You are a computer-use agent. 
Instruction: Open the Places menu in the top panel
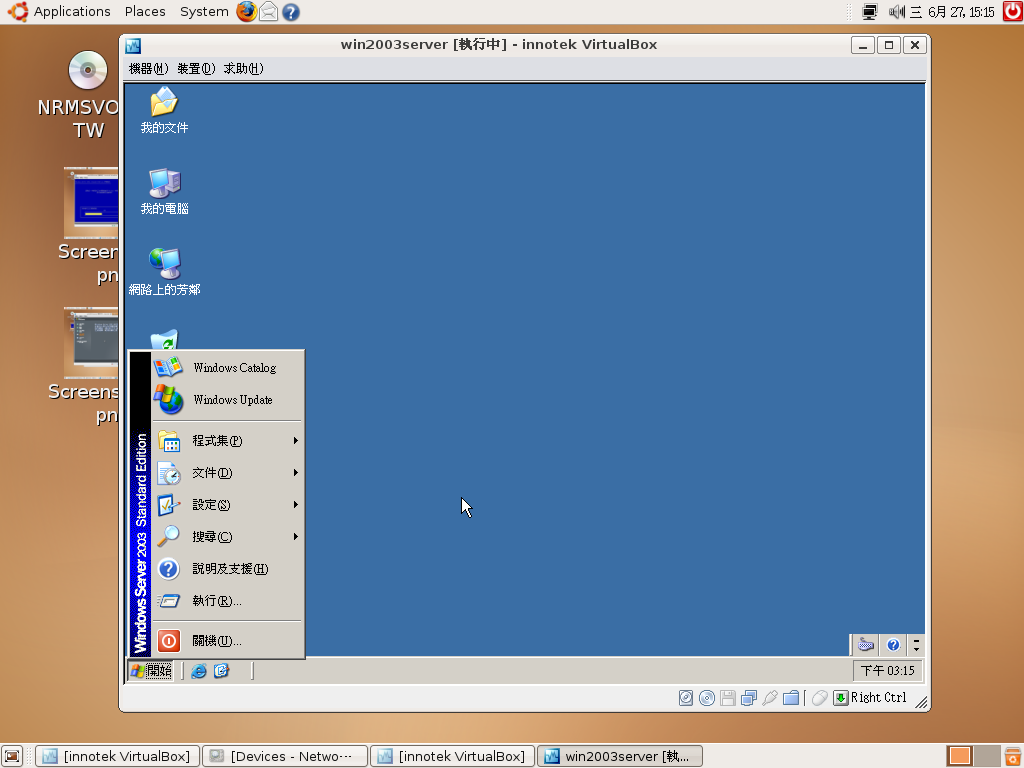(145, 12)
